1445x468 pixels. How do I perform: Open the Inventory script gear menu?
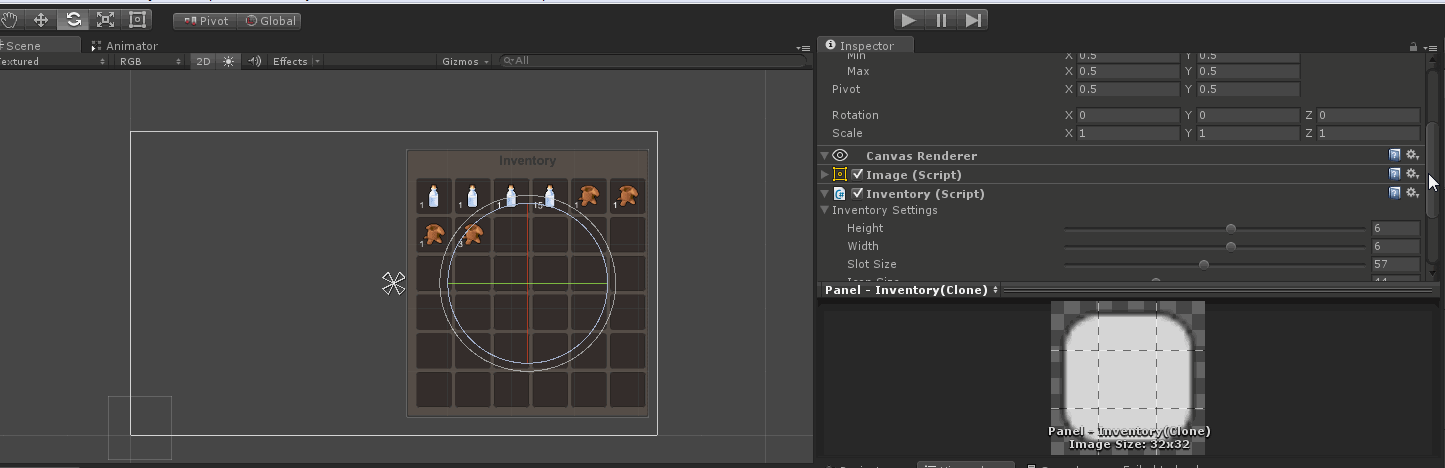click(x=1412, y=194)
